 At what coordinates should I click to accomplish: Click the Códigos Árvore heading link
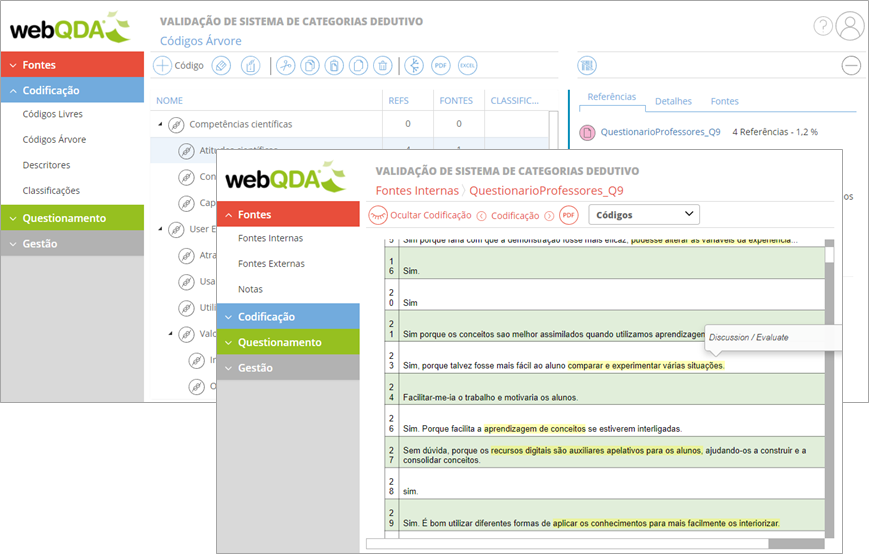(201, 41)
